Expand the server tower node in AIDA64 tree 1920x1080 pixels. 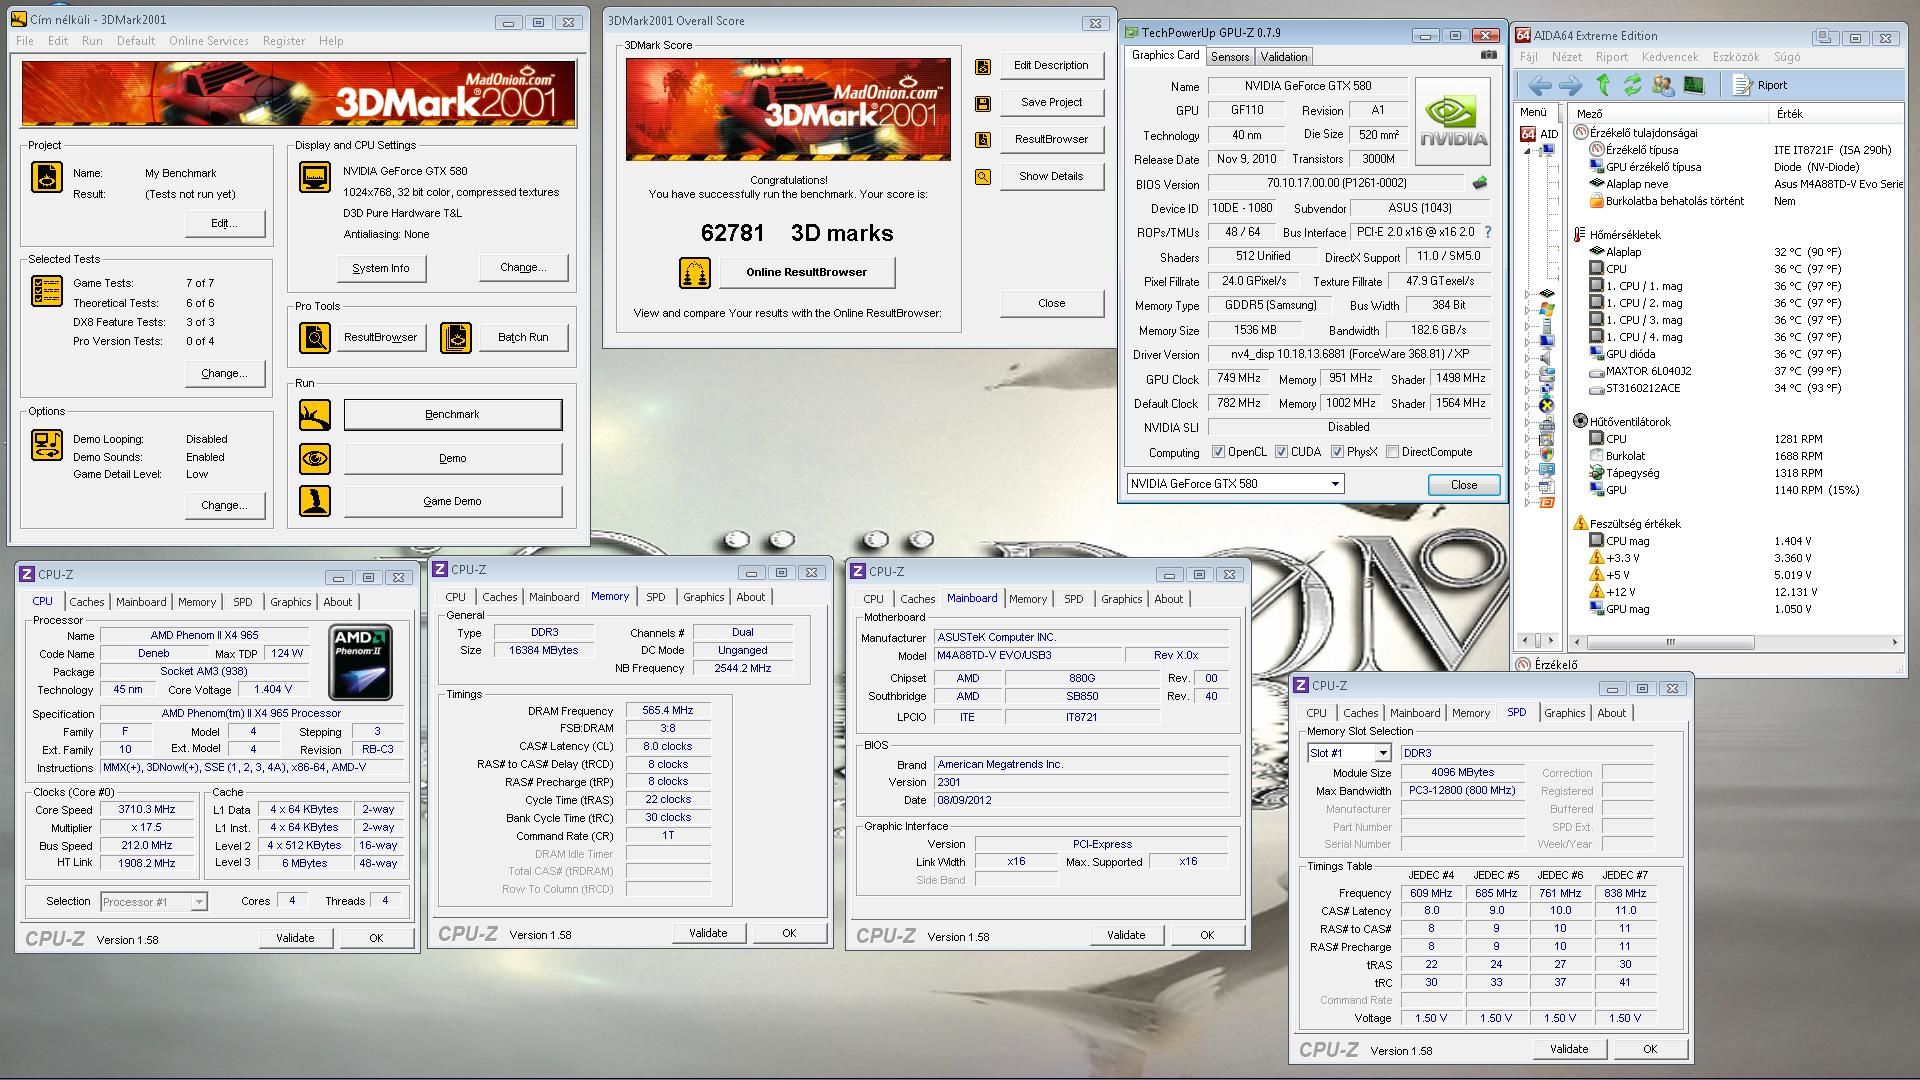pyautogui.click(x=1527, y=326)
